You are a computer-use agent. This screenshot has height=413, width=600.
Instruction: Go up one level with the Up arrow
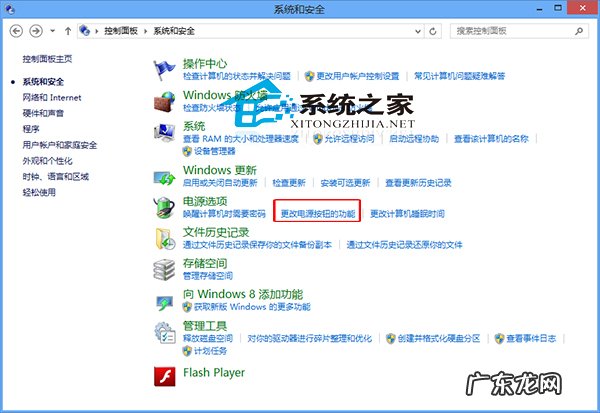[68, 31]
